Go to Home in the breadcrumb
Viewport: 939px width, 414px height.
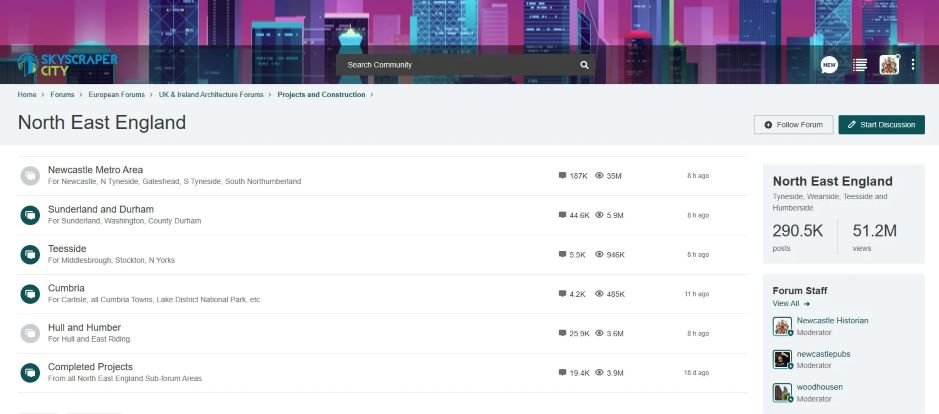[27, 95]
